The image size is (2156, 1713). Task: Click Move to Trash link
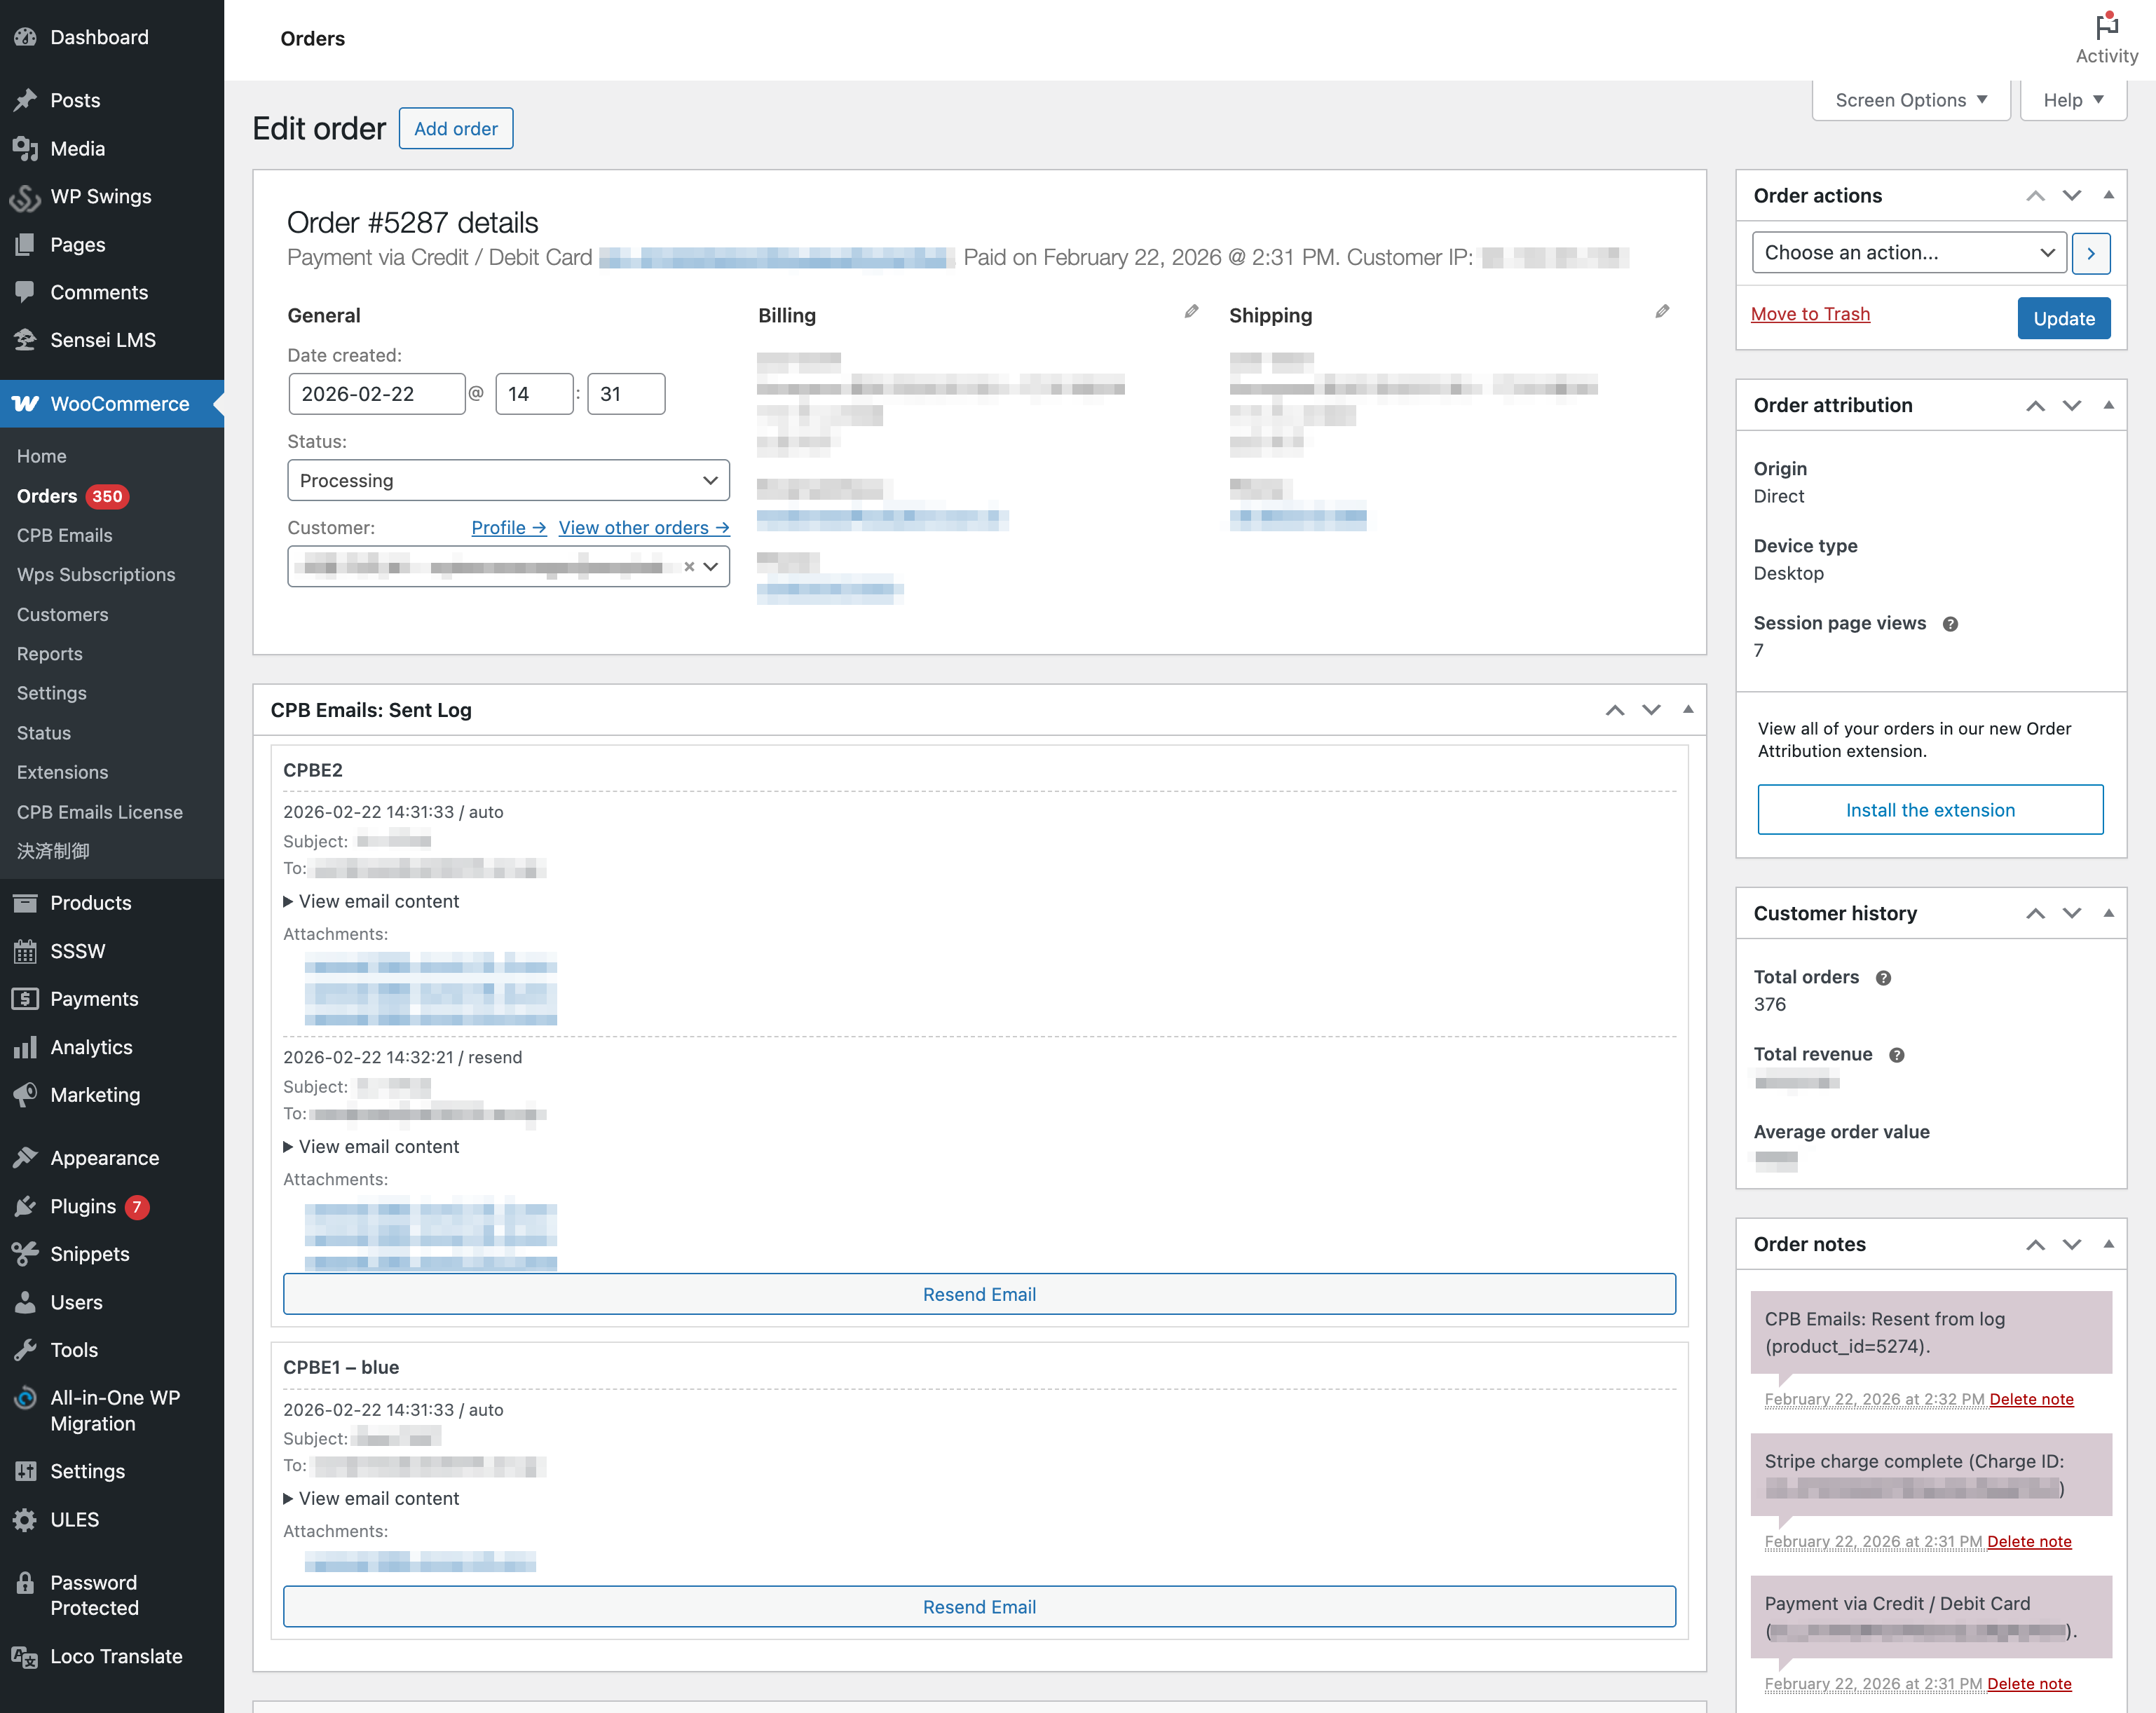[1810, 314]
